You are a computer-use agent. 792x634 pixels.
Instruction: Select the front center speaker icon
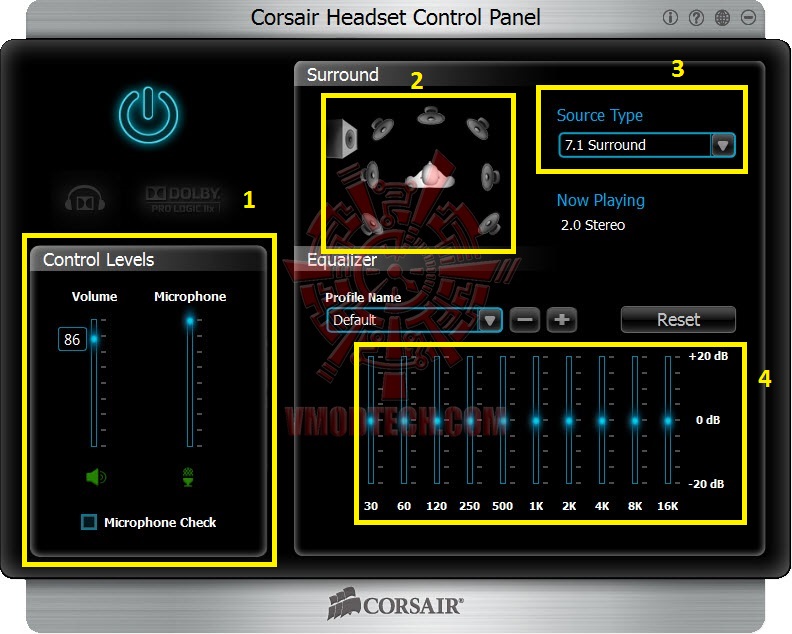[x=431, y=116]
